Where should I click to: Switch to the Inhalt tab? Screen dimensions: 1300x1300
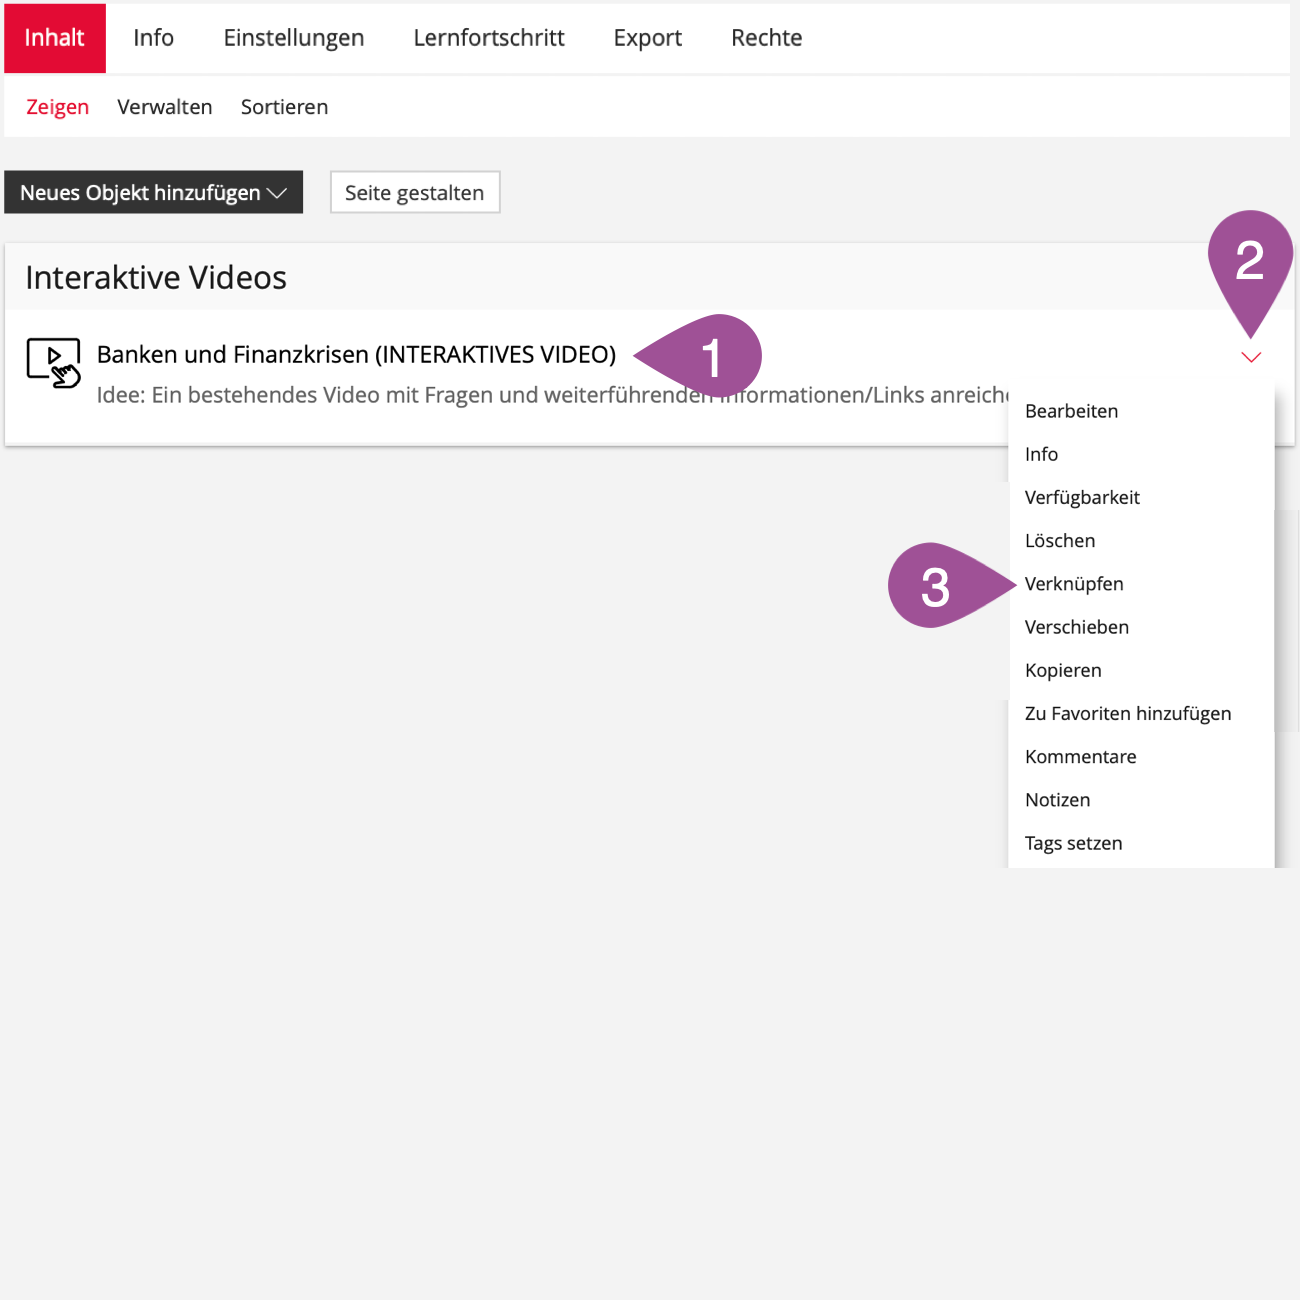click(55, 38)
